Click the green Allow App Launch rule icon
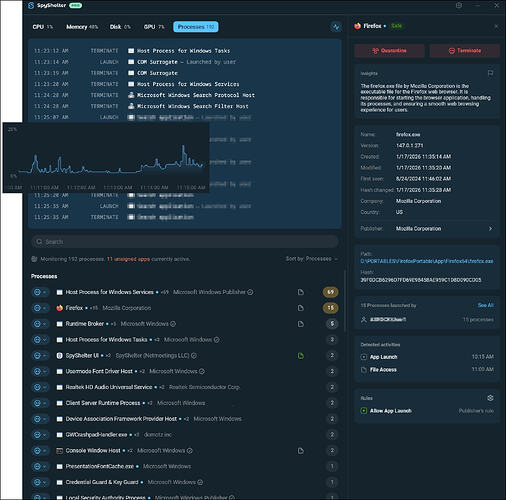506x500 pixels. point(364,411)
